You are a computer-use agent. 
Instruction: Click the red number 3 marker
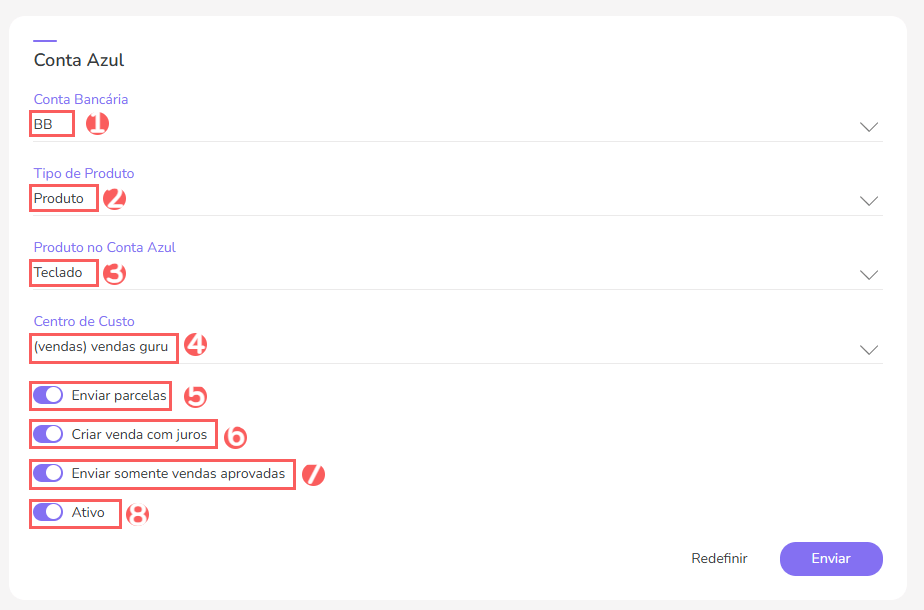[x=115, y=273]
